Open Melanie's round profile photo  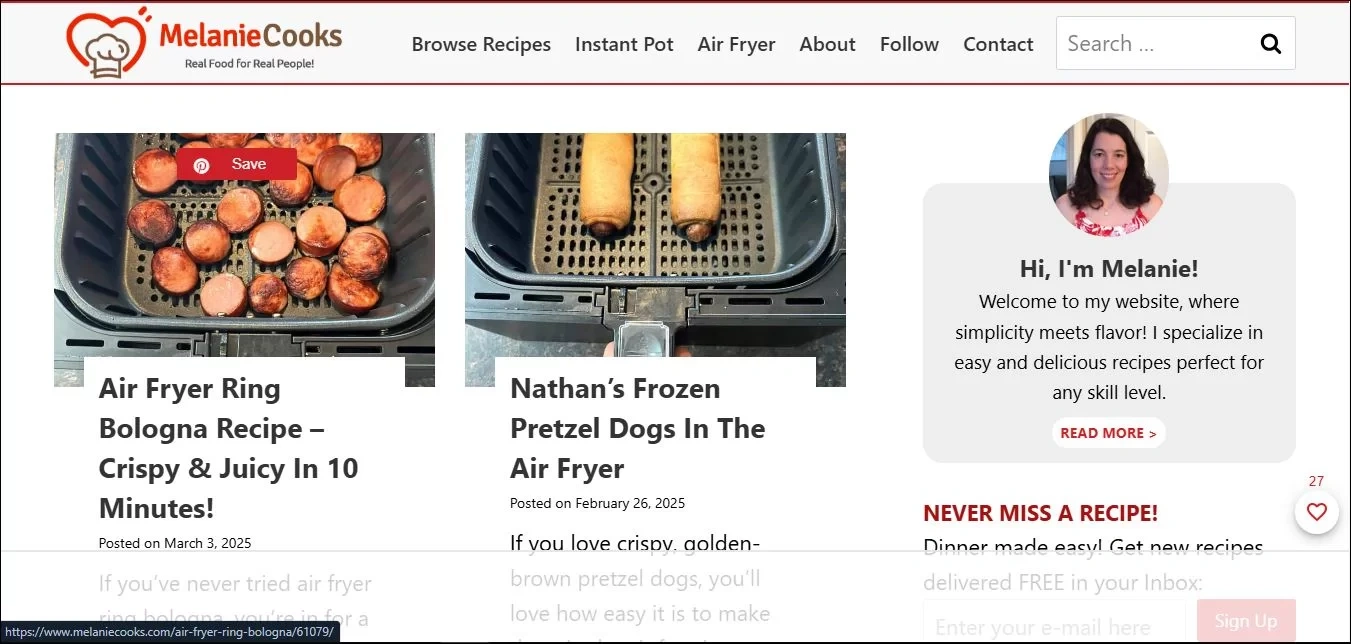coord(1108,176)
